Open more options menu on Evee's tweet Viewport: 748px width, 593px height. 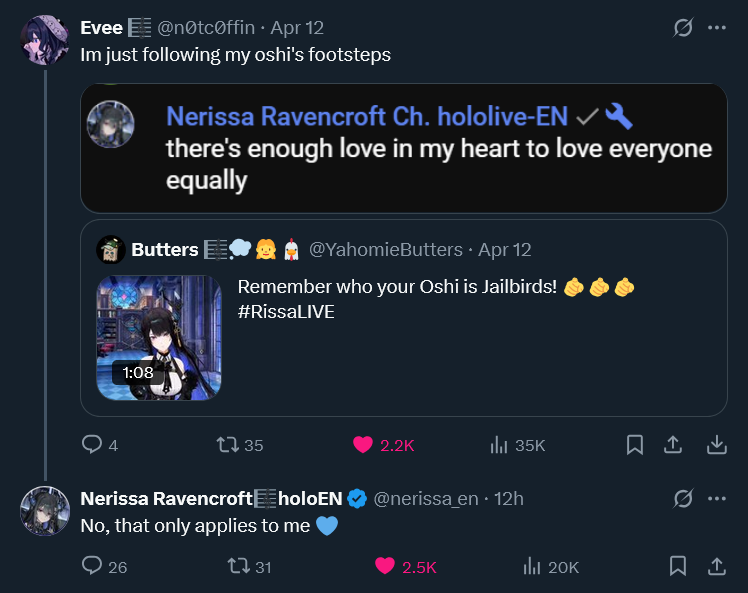click(717, 28)
